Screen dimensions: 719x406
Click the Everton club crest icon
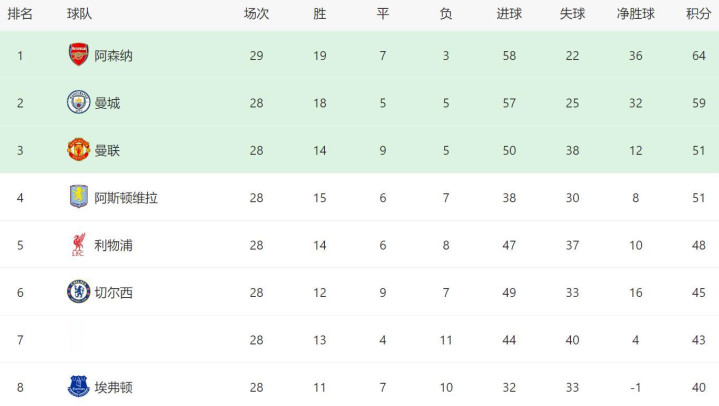point(78,386)
